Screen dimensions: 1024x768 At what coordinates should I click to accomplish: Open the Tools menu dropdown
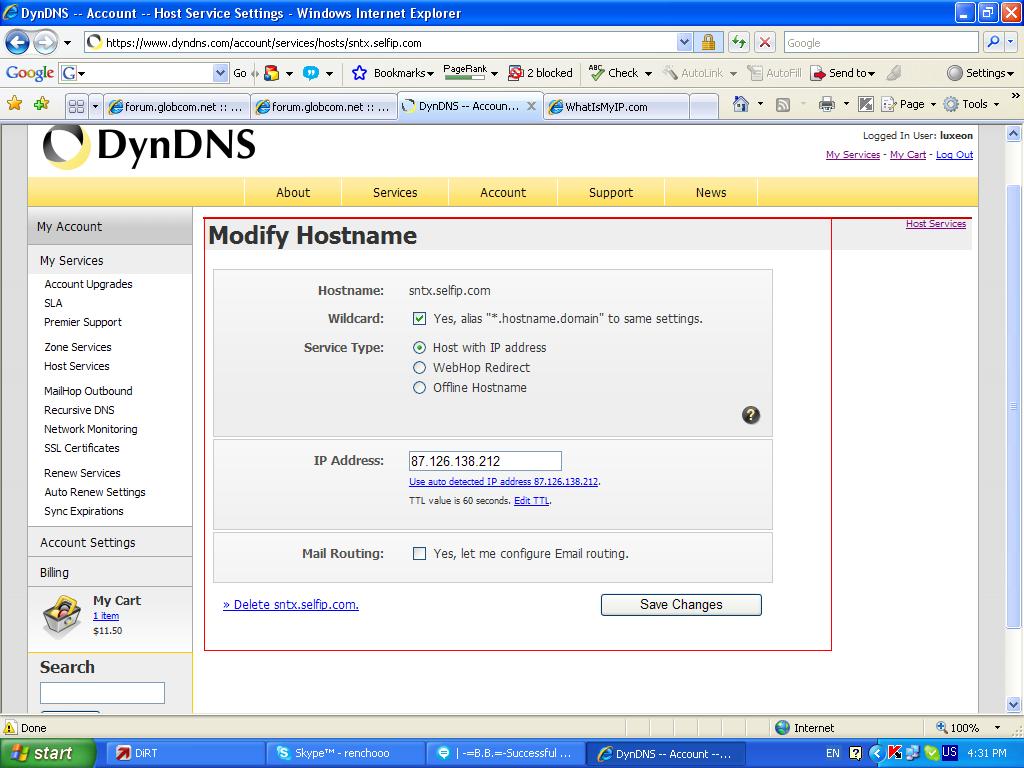point(971,104)
